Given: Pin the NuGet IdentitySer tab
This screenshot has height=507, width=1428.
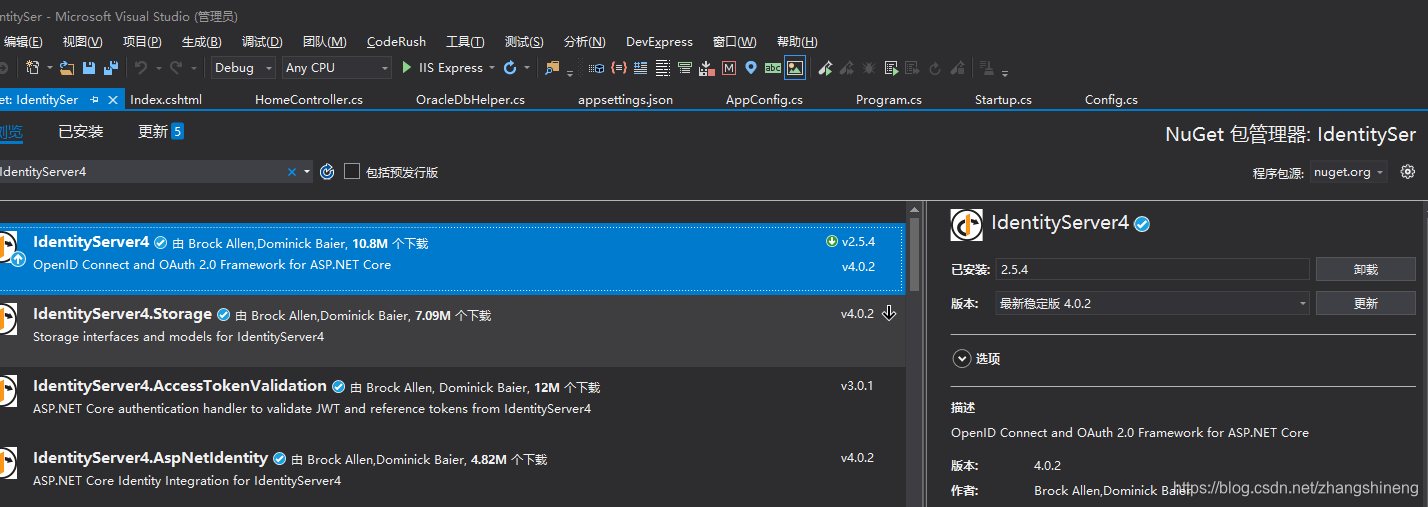Looking at the screenshot, I should [94, 100].
